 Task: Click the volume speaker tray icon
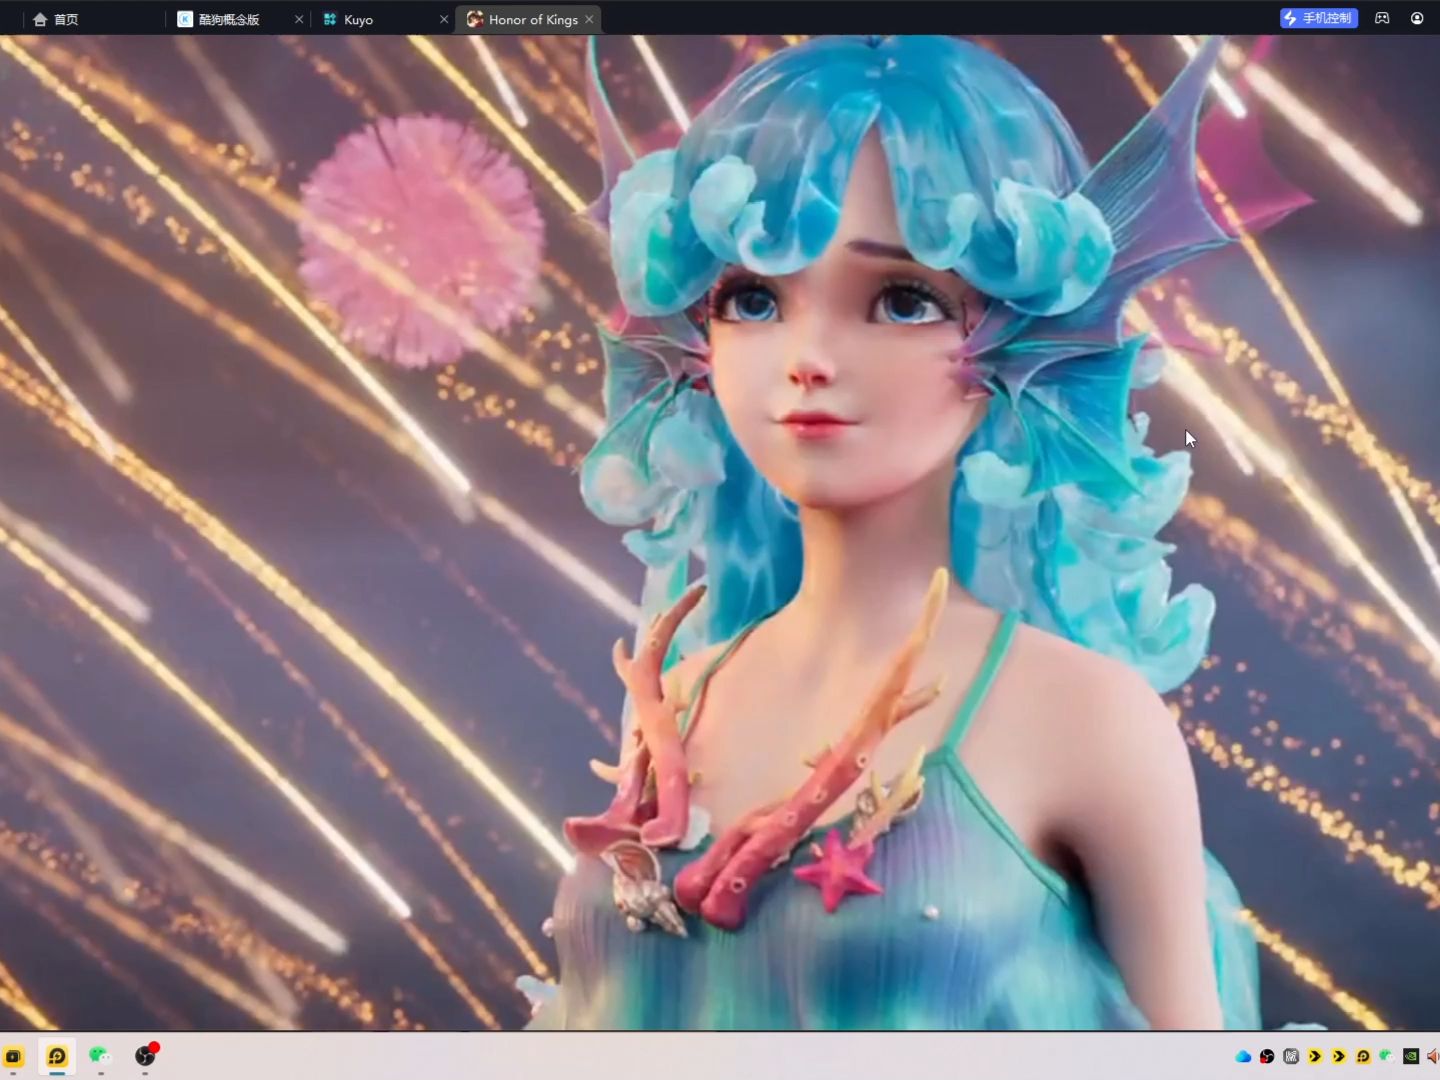point(1433,1056)
